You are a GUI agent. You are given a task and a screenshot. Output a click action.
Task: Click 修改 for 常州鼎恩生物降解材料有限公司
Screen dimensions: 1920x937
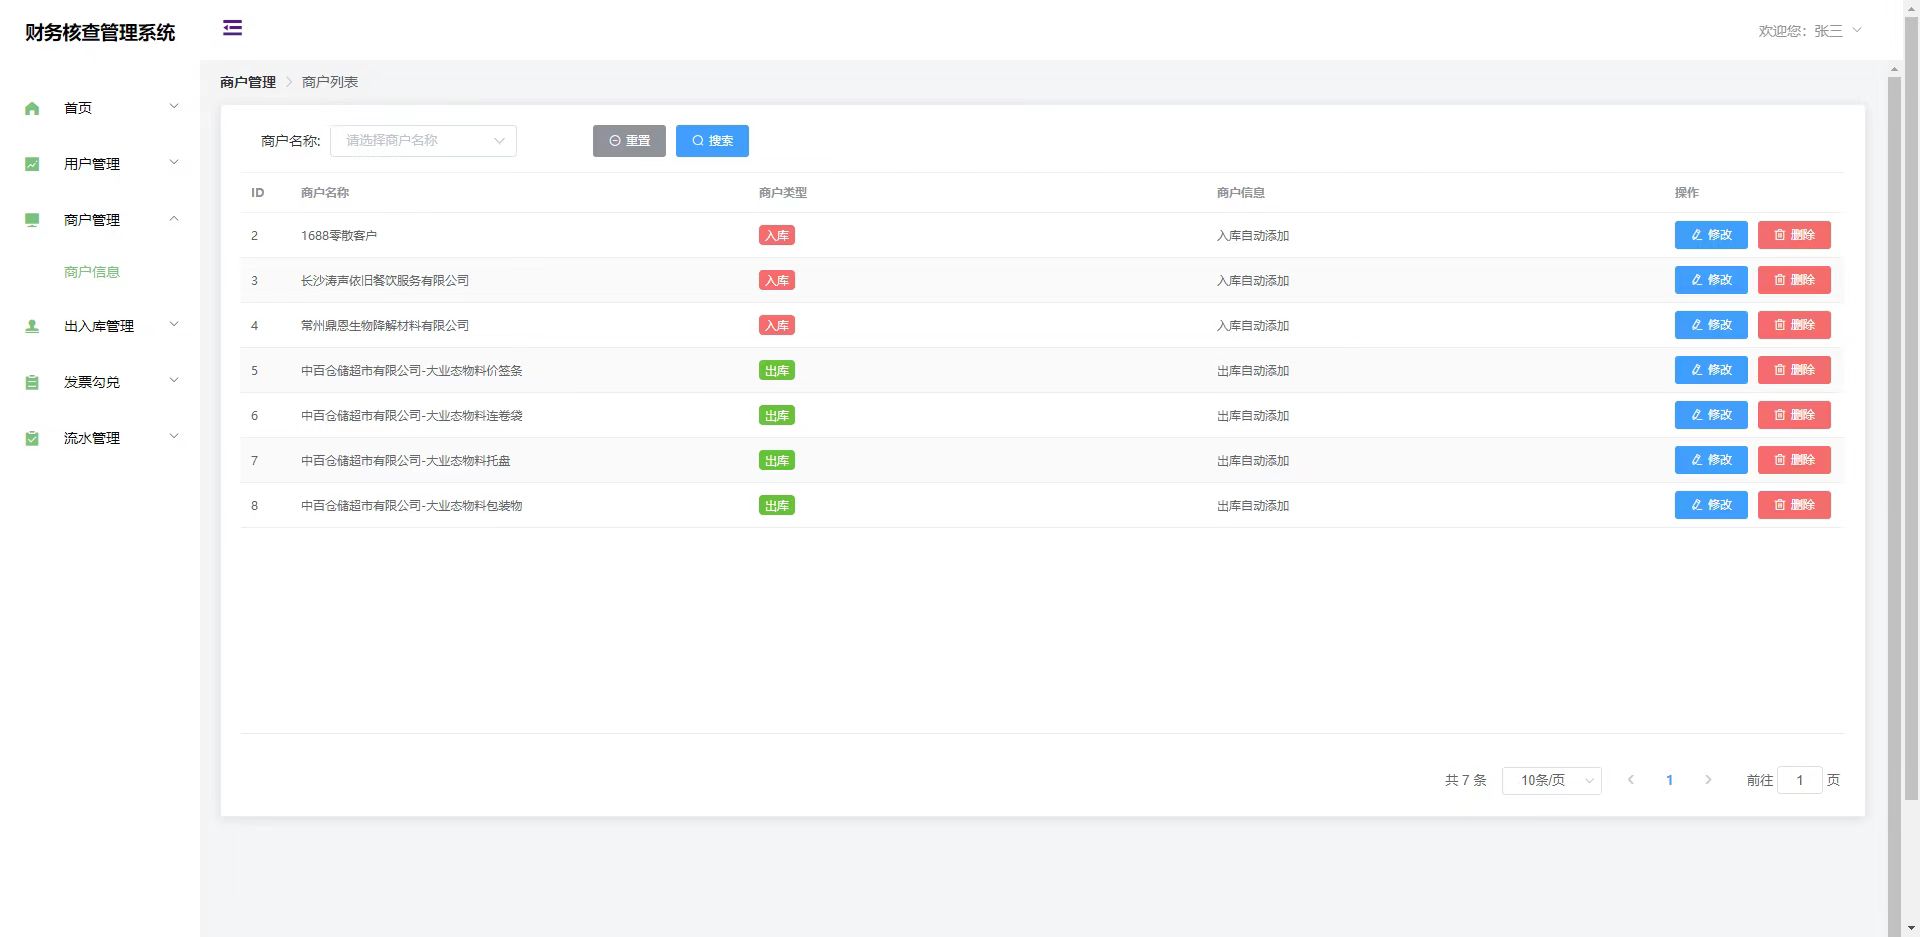(x=1711, y=325)
